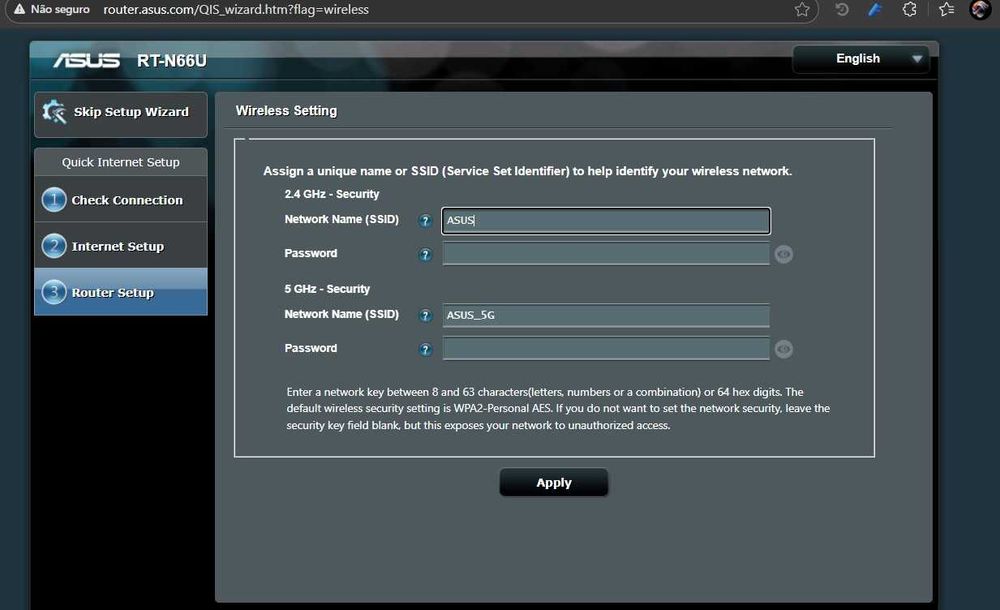The image size is (1000, 610).
Task: Open help for 5 GHz Network Name
Action: coord(425,315)
